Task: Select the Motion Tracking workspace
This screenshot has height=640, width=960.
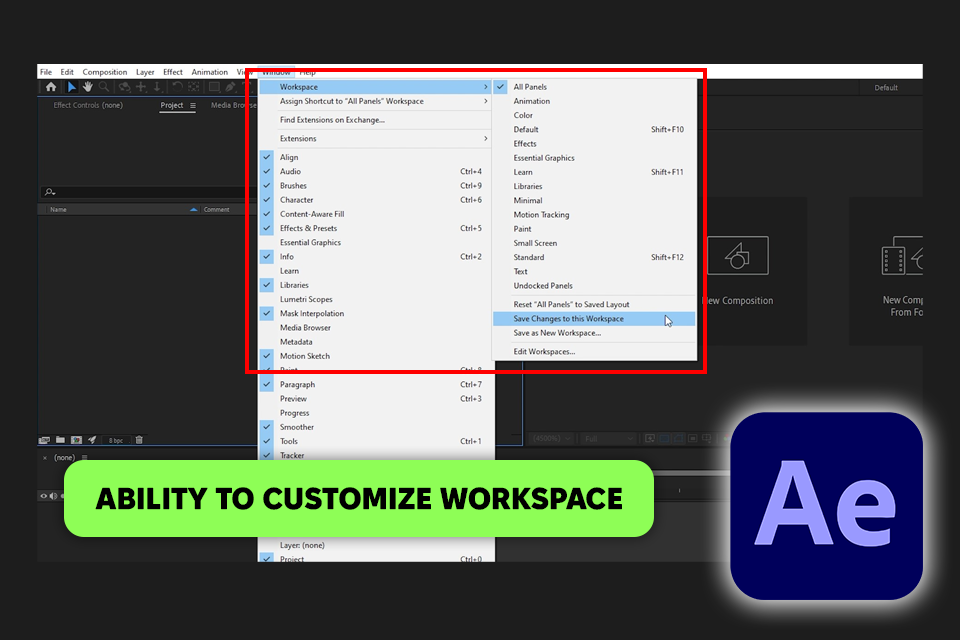Action: tap(594, 215)
